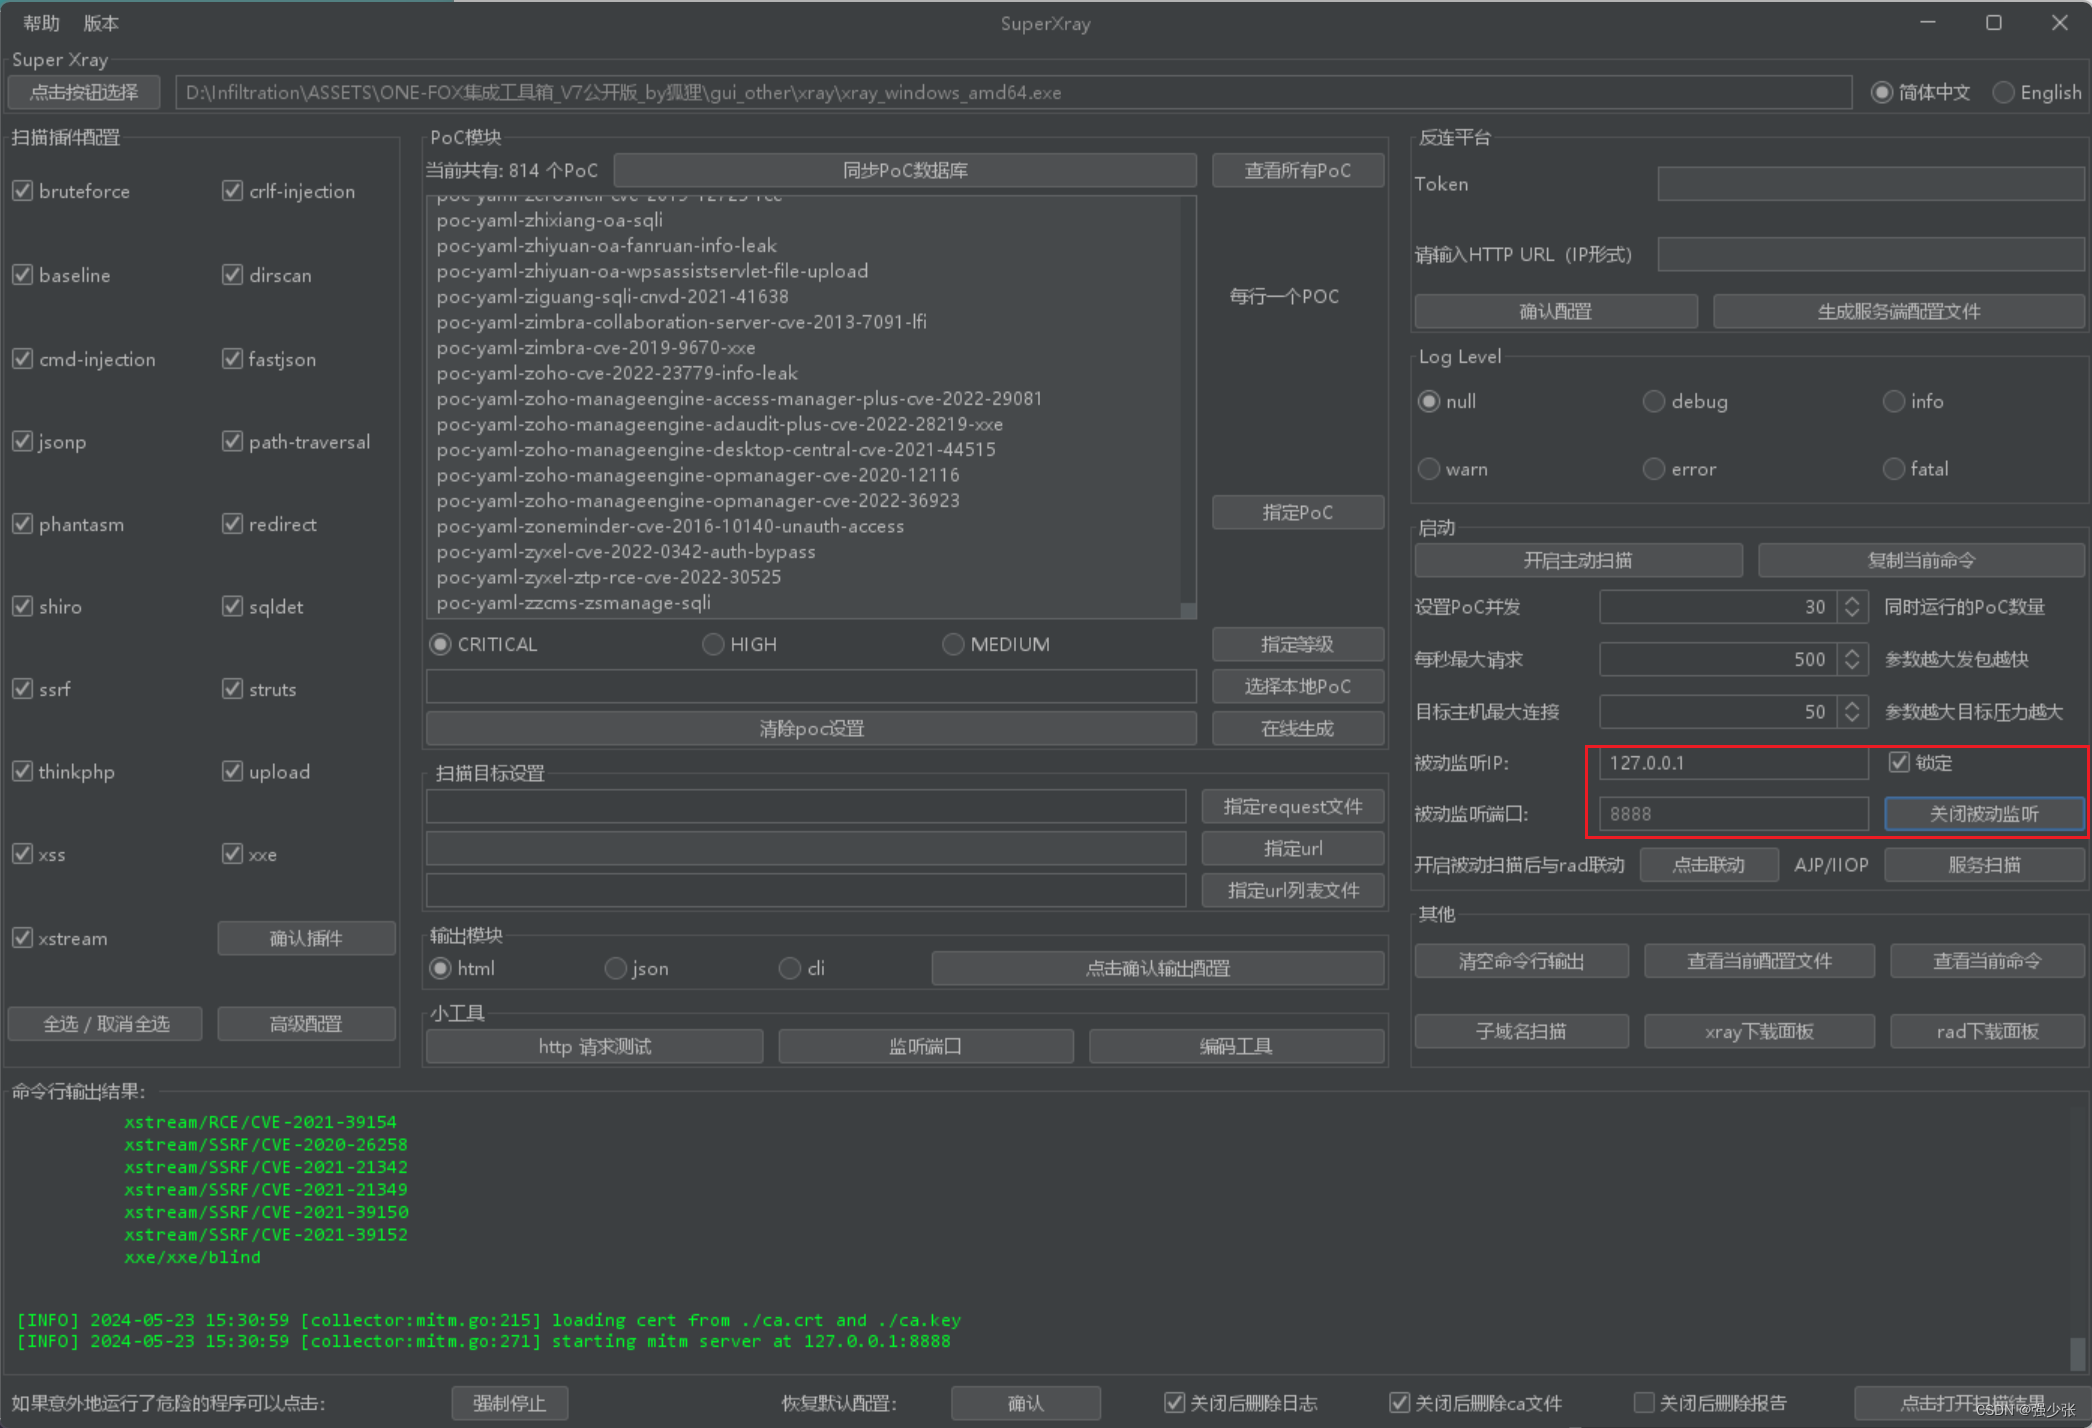Image resolution: width=2092 pixels, height=1428 pixels.
Task: Click the 在线生成 button
Action: point(1298,728)
